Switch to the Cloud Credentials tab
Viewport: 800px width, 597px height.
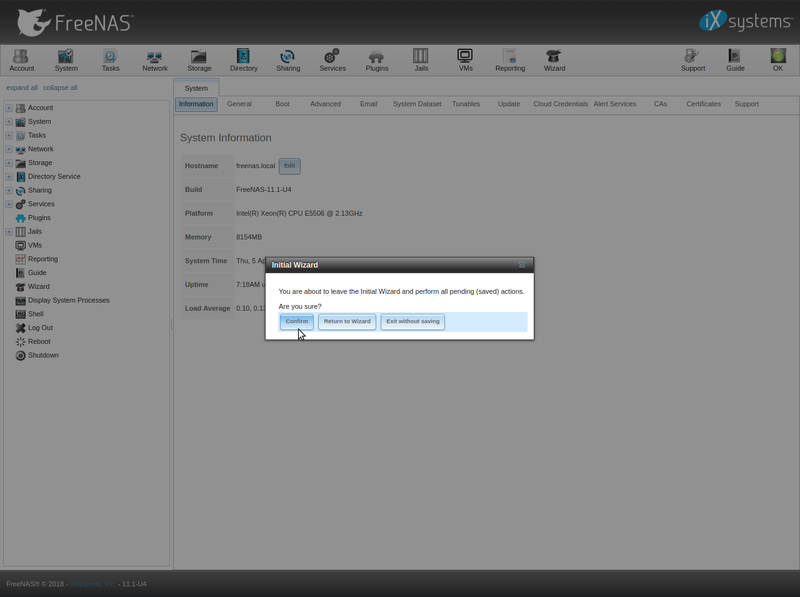tap(560, 104)
